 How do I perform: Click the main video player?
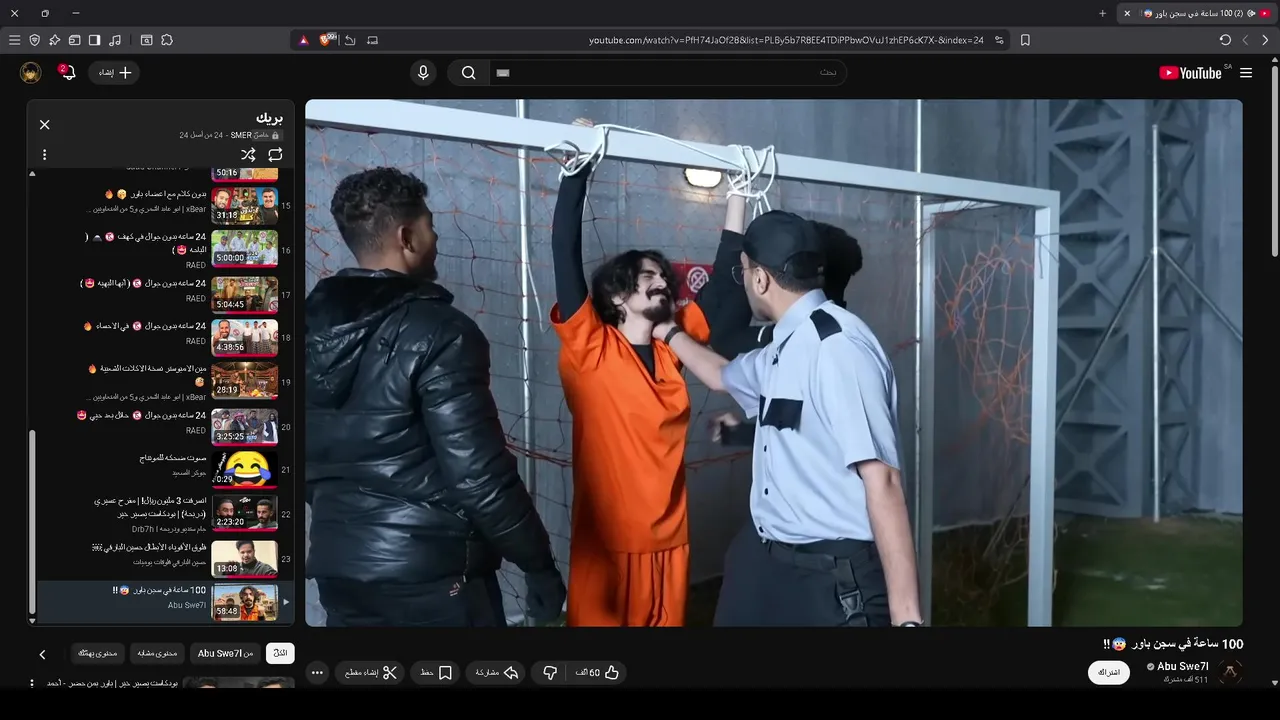[774, 363]
